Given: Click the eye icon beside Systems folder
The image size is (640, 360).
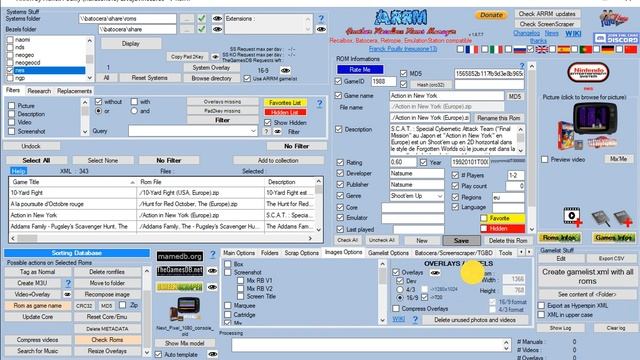Looking at the screenshot, I should (x=217, y=18).
